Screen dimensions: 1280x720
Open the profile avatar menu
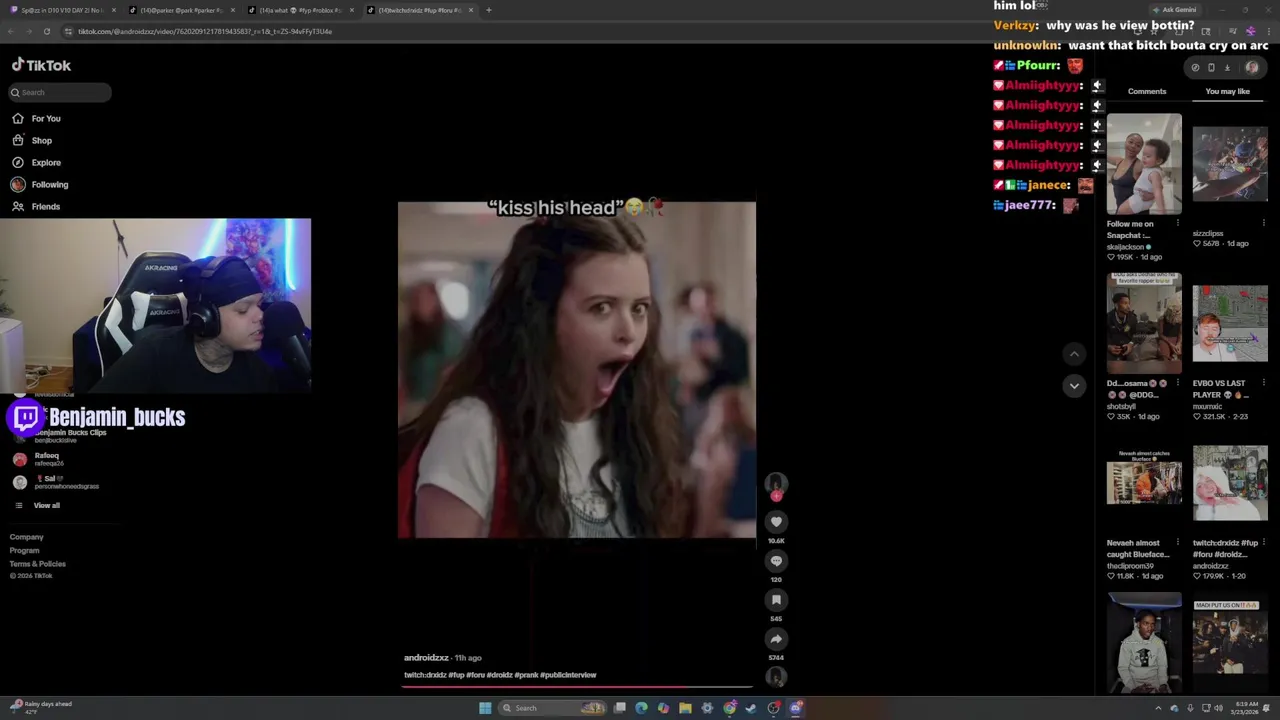click(x=1252, y=67)
